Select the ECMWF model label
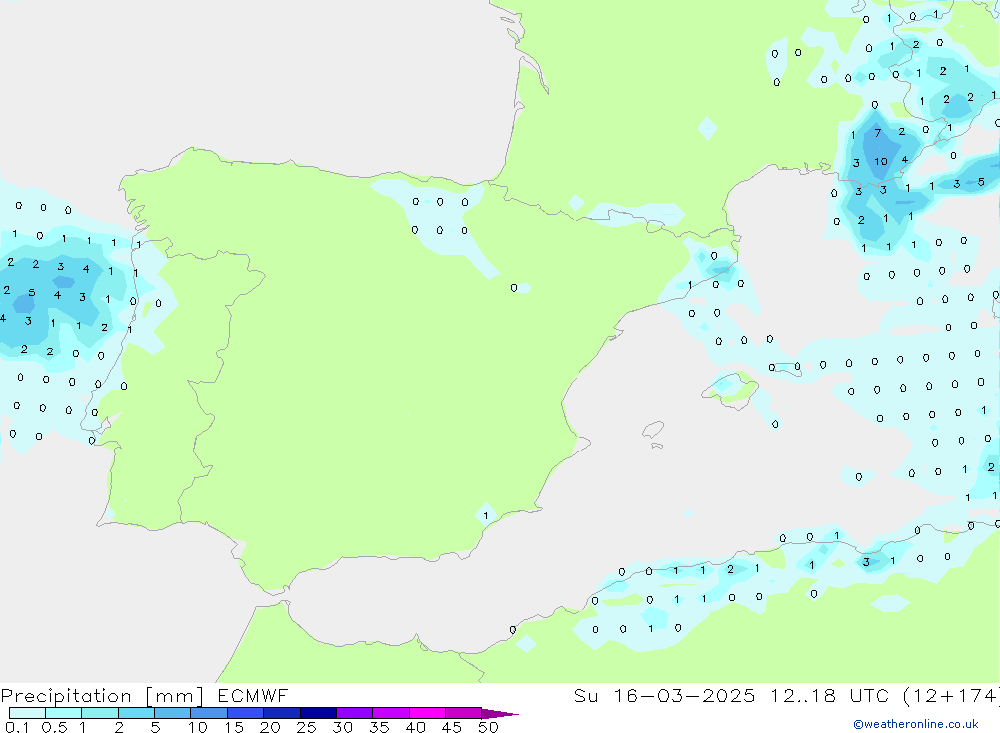 click(253, 696)
